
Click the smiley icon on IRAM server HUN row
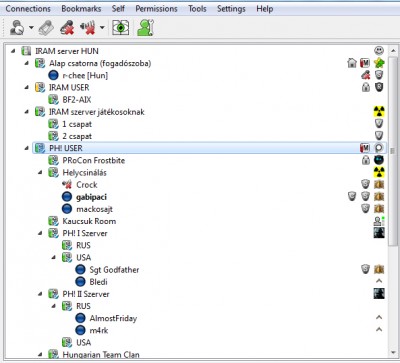(379, 51)
